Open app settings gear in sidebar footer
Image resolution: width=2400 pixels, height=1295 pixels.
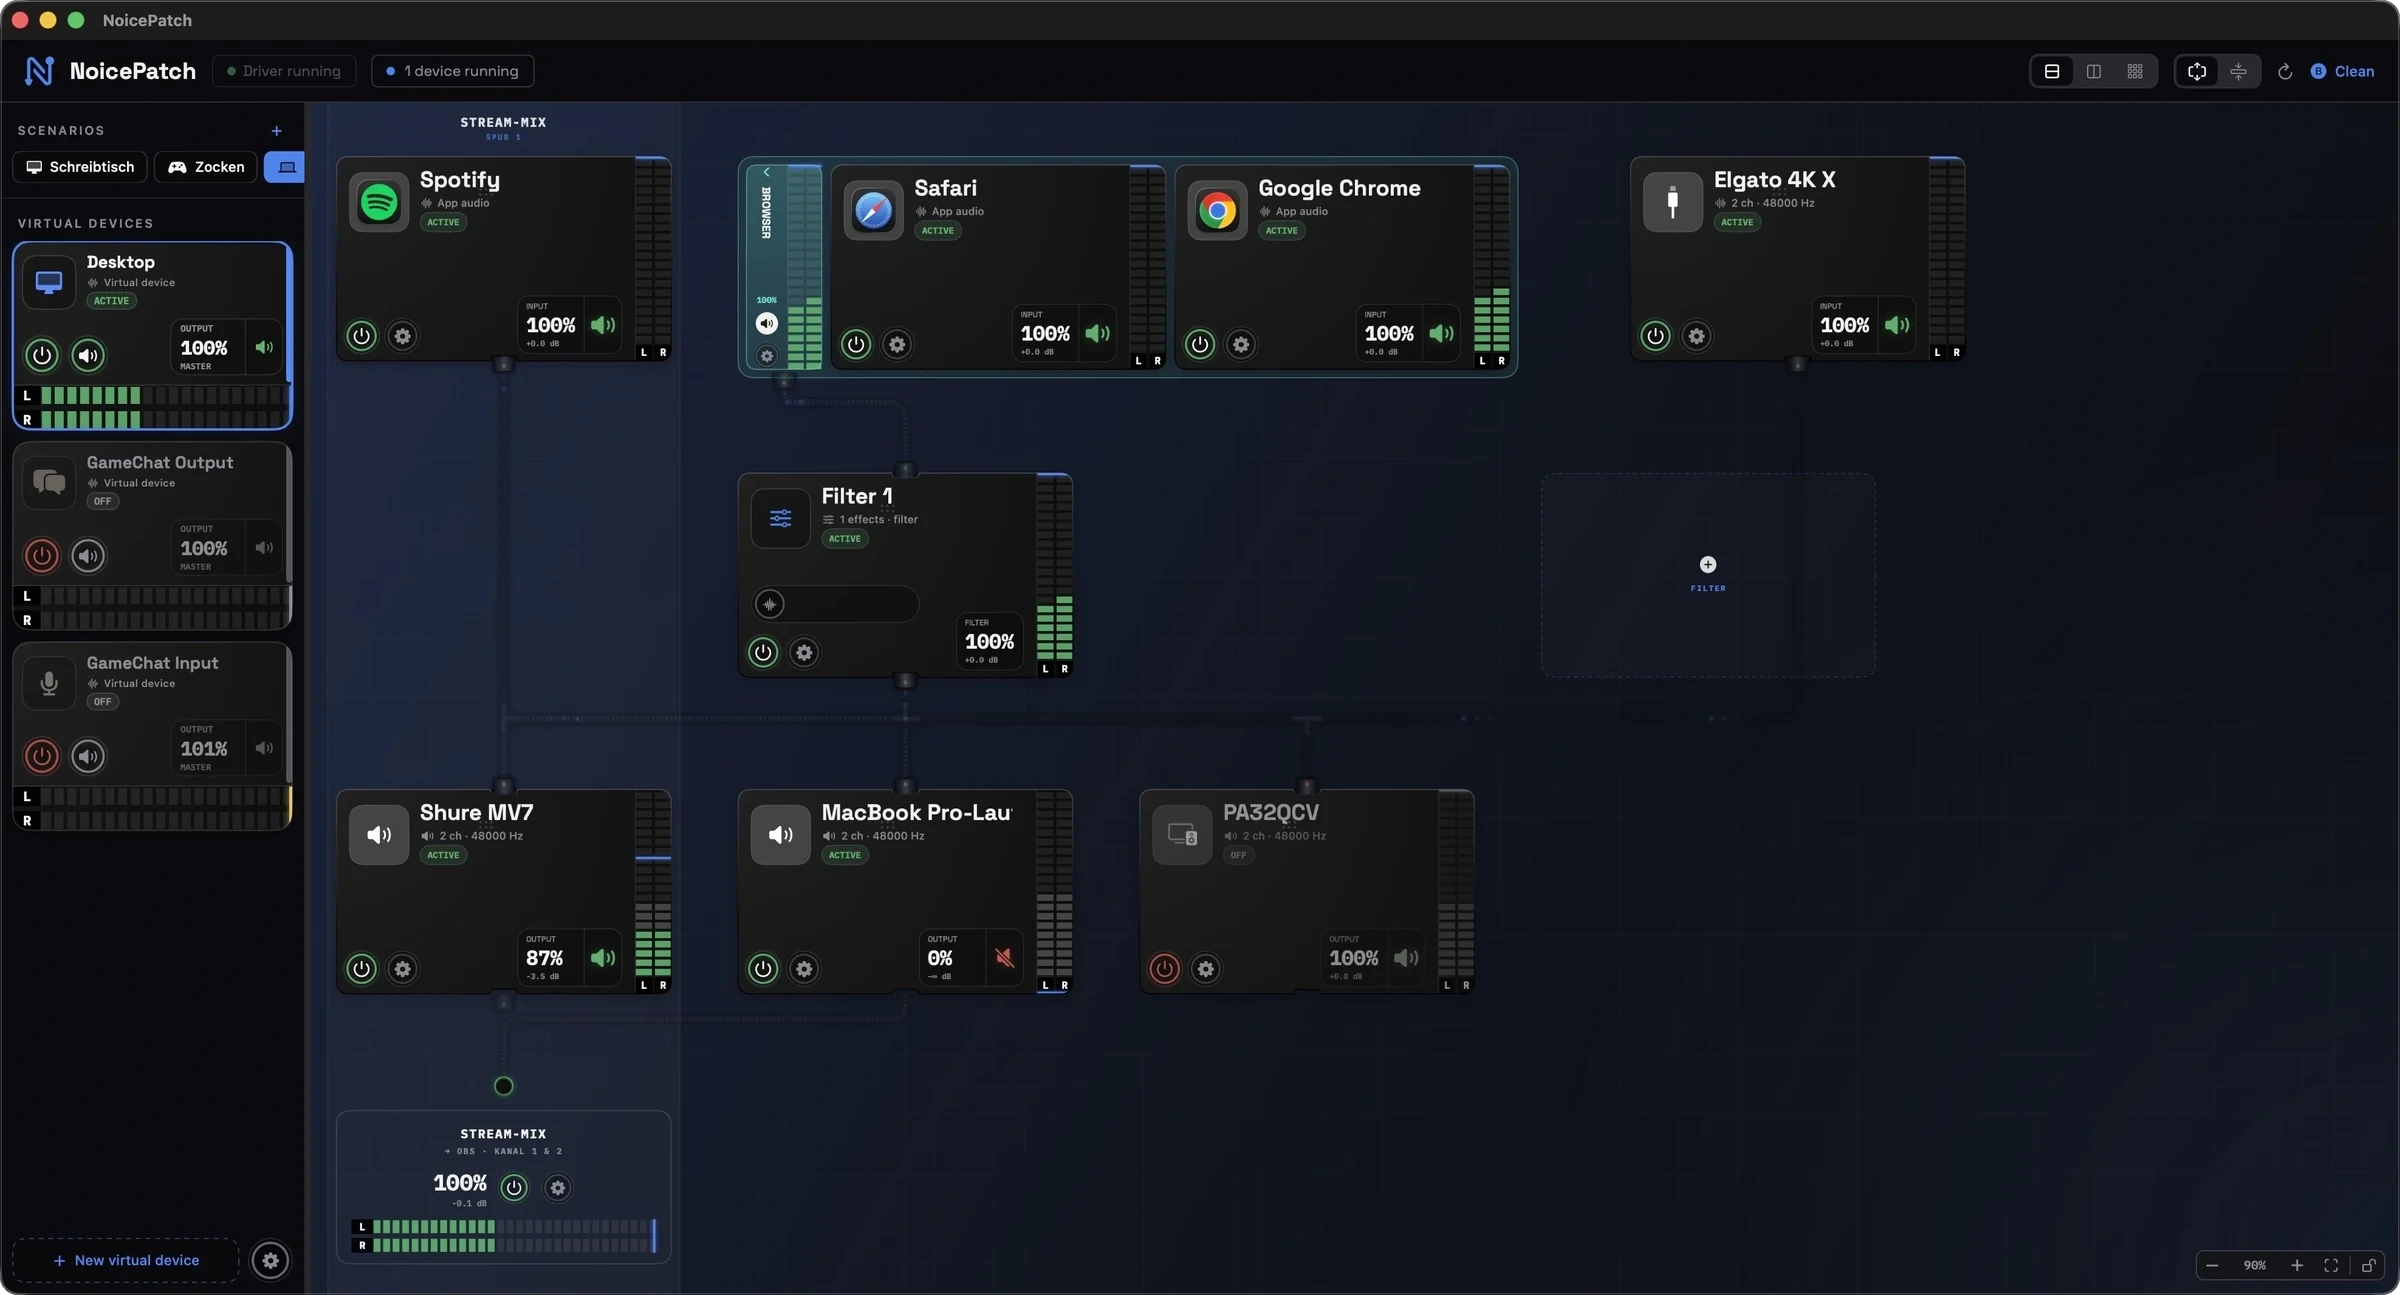(x=270, y=1261)
